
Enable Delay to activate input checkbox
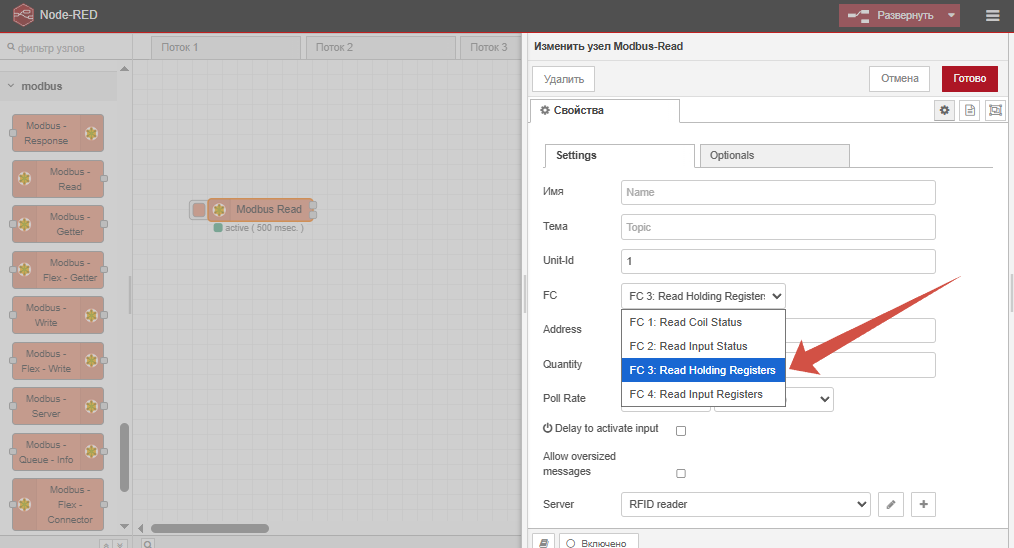pos(681,431)
